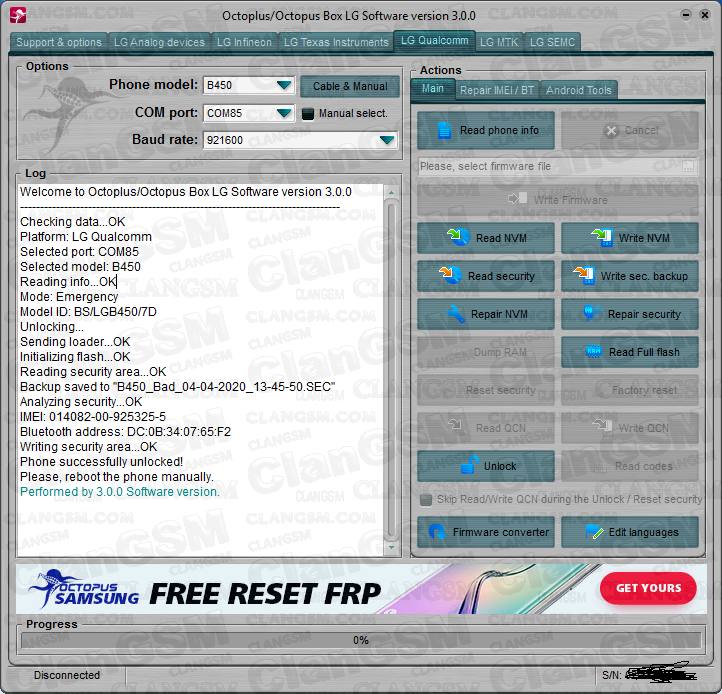The image size is (722, 694).
Task: Click the 'Phone successfully unlocked!' log line
Action: (101, 461)
